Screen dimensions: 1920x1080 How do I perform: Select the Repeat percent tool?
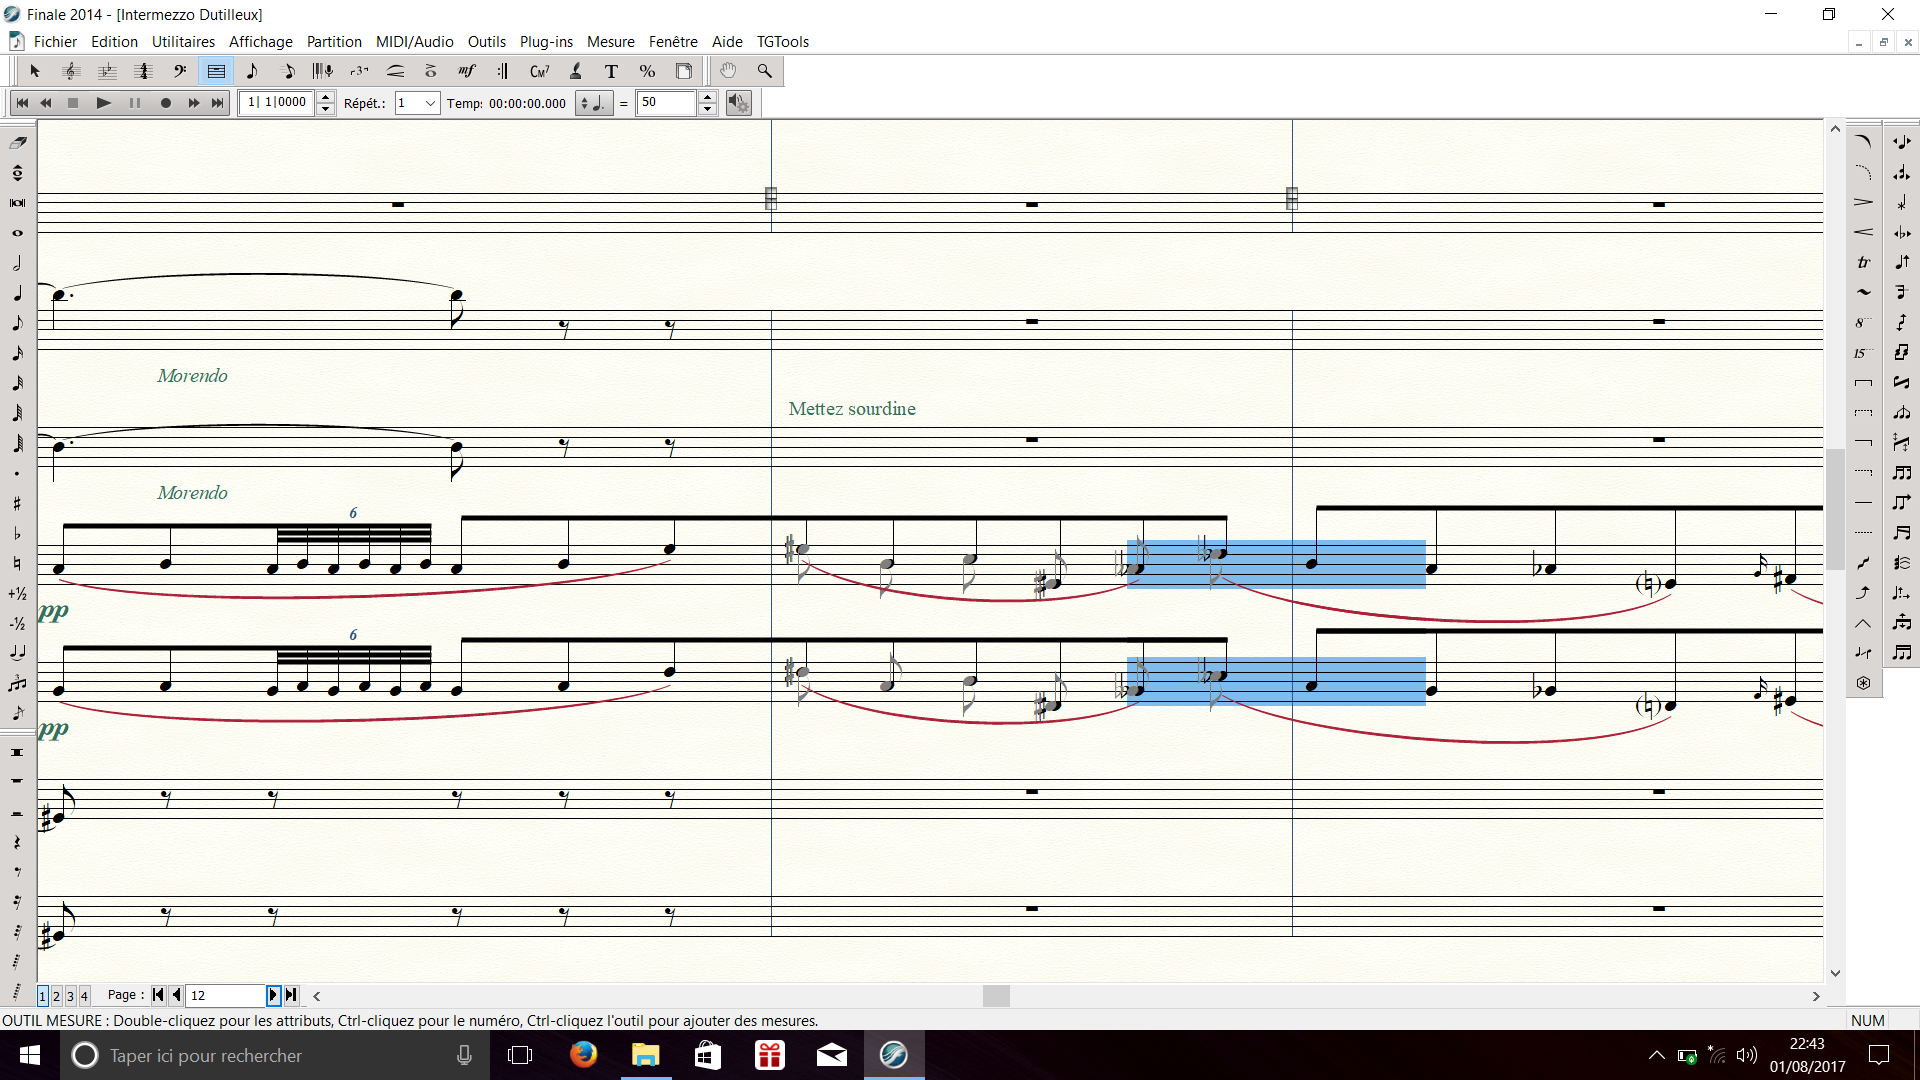click(x=647, y=71)
